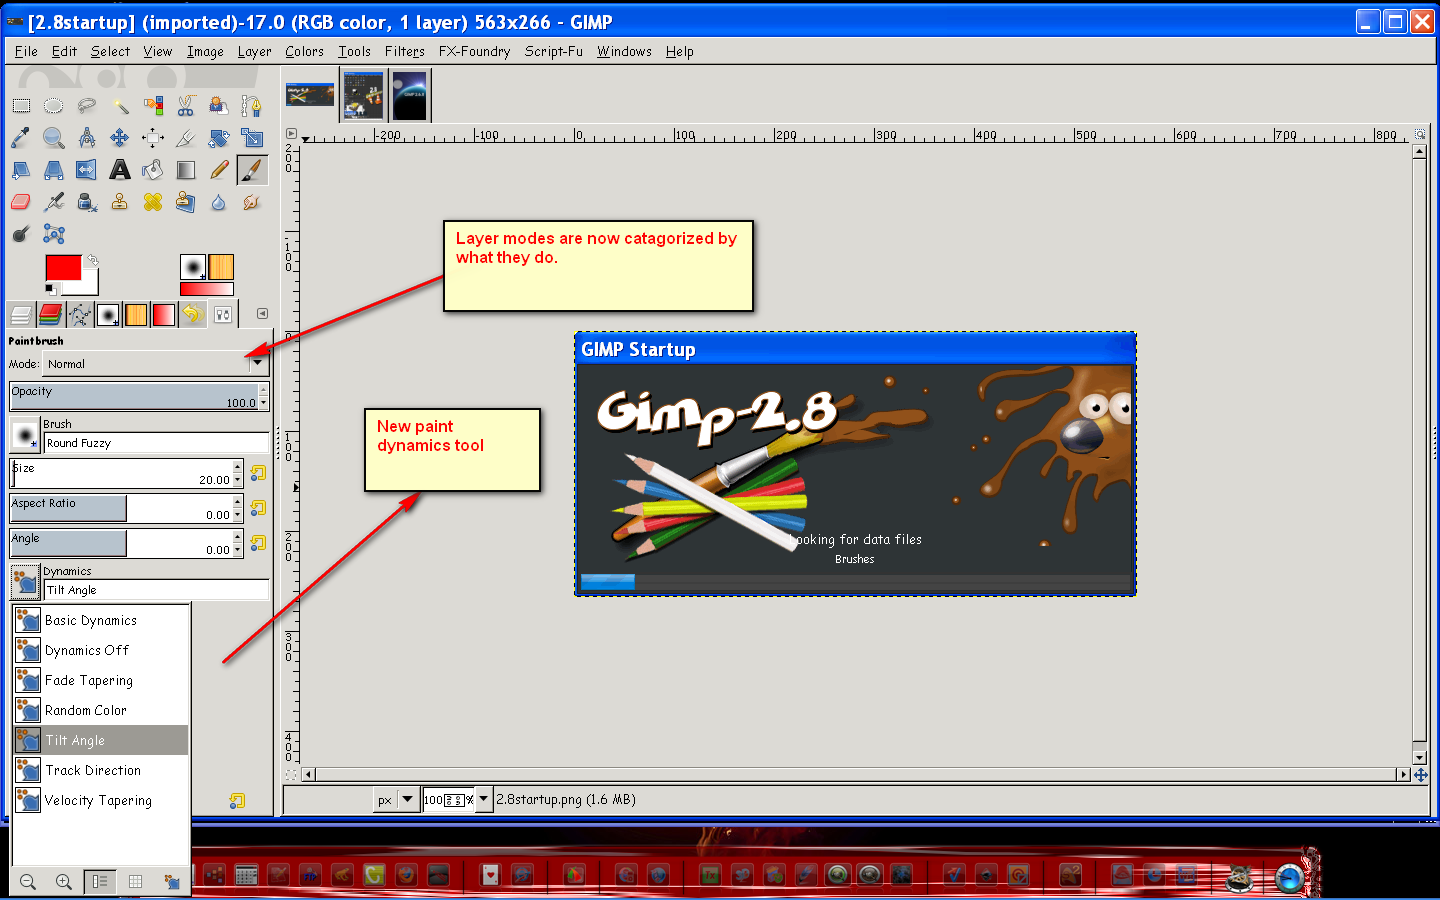Open the Filters menu
This screenshot has width=1440, height=900.
click(x=405, y=51)
